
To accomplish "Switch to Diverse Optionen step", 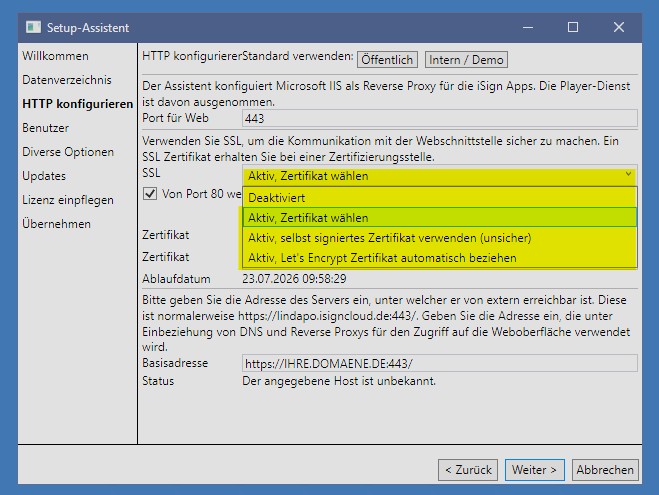I will pos(68,152).
